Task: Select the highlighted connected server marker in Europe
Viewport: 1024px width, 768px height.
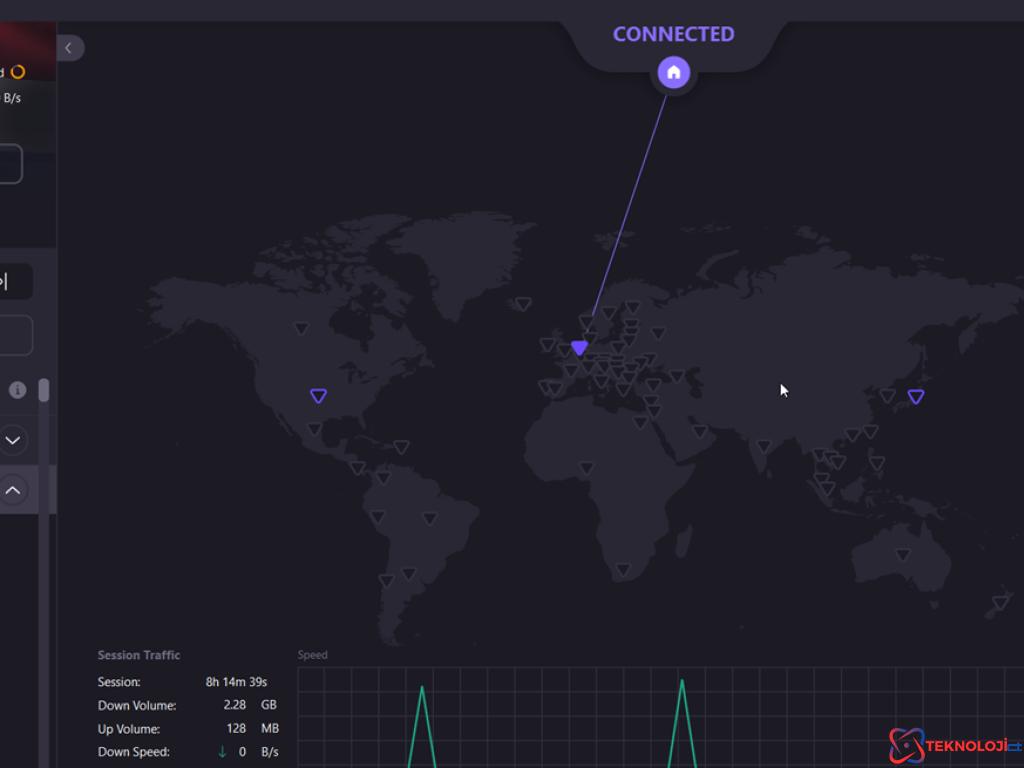Action: click(x=579, y=347)
